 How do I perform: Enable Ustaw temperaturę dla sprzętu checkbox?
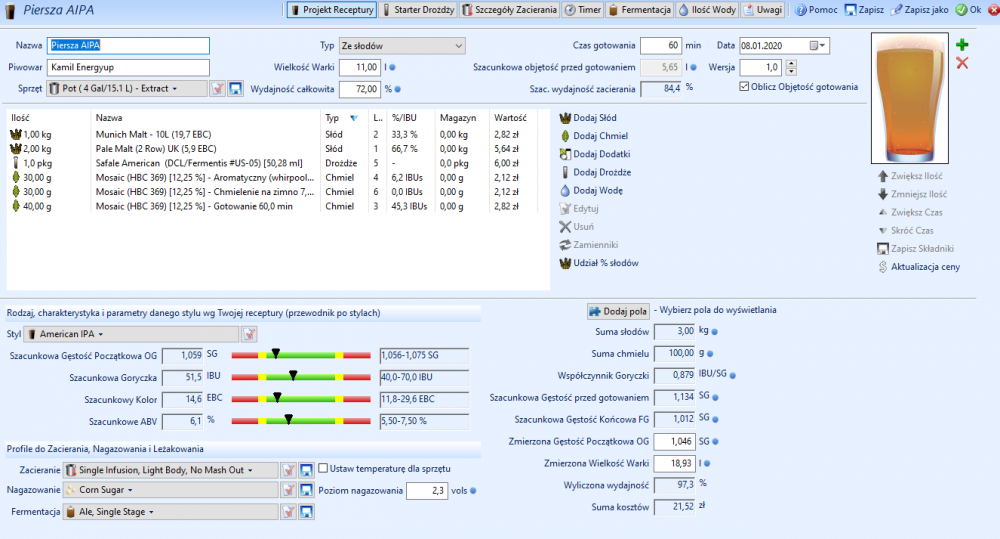(323, 468)
